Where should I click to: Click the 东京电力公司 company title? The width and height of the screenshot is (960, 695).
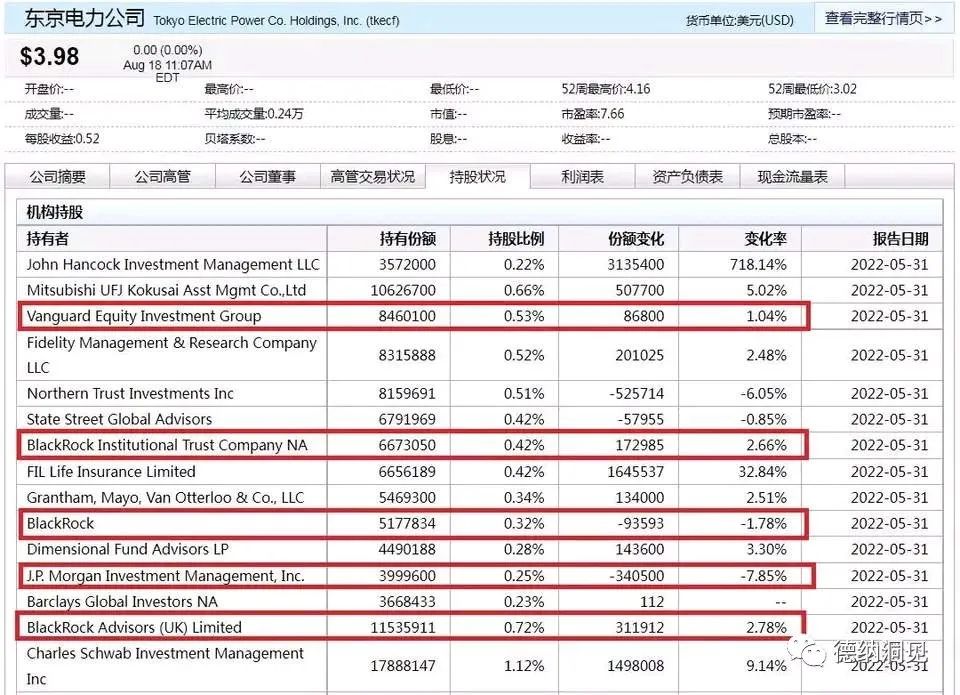[84, 18]
